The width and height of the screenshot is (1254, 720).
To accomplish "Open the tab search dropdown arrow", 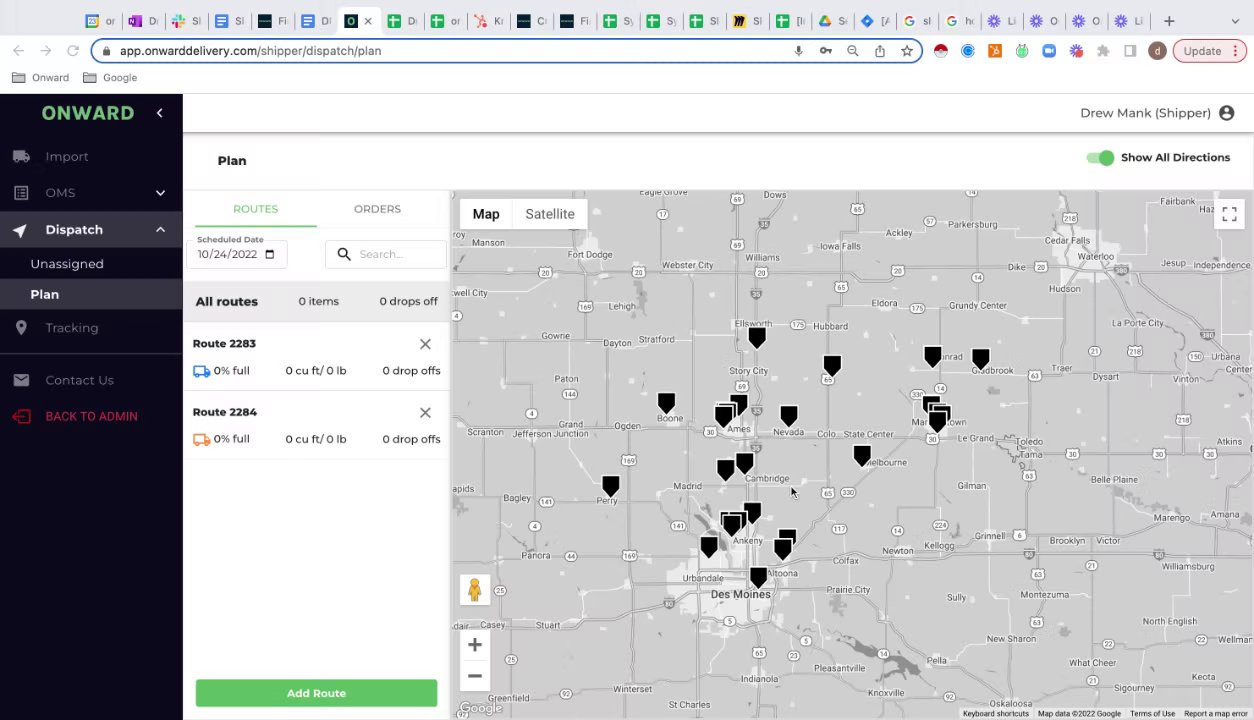I will 1235,21.
